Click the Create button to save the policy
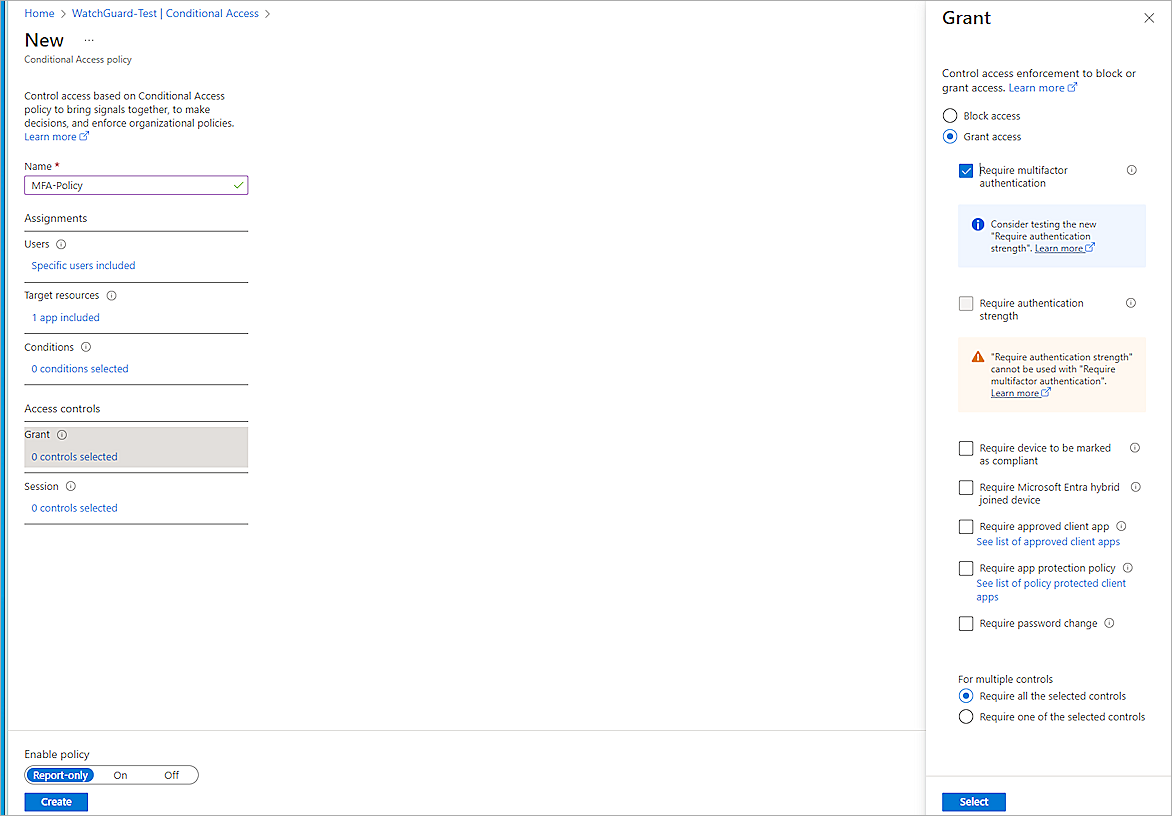The width and height of the screenshot is (1172, 816). pyautogui.click(x=55, y=801)
